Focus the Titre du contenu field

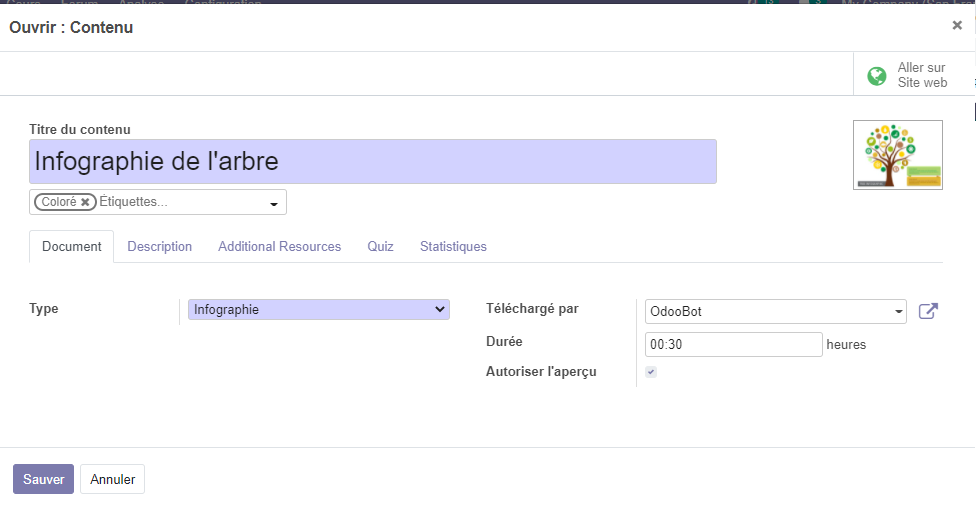tap(372, 162)
